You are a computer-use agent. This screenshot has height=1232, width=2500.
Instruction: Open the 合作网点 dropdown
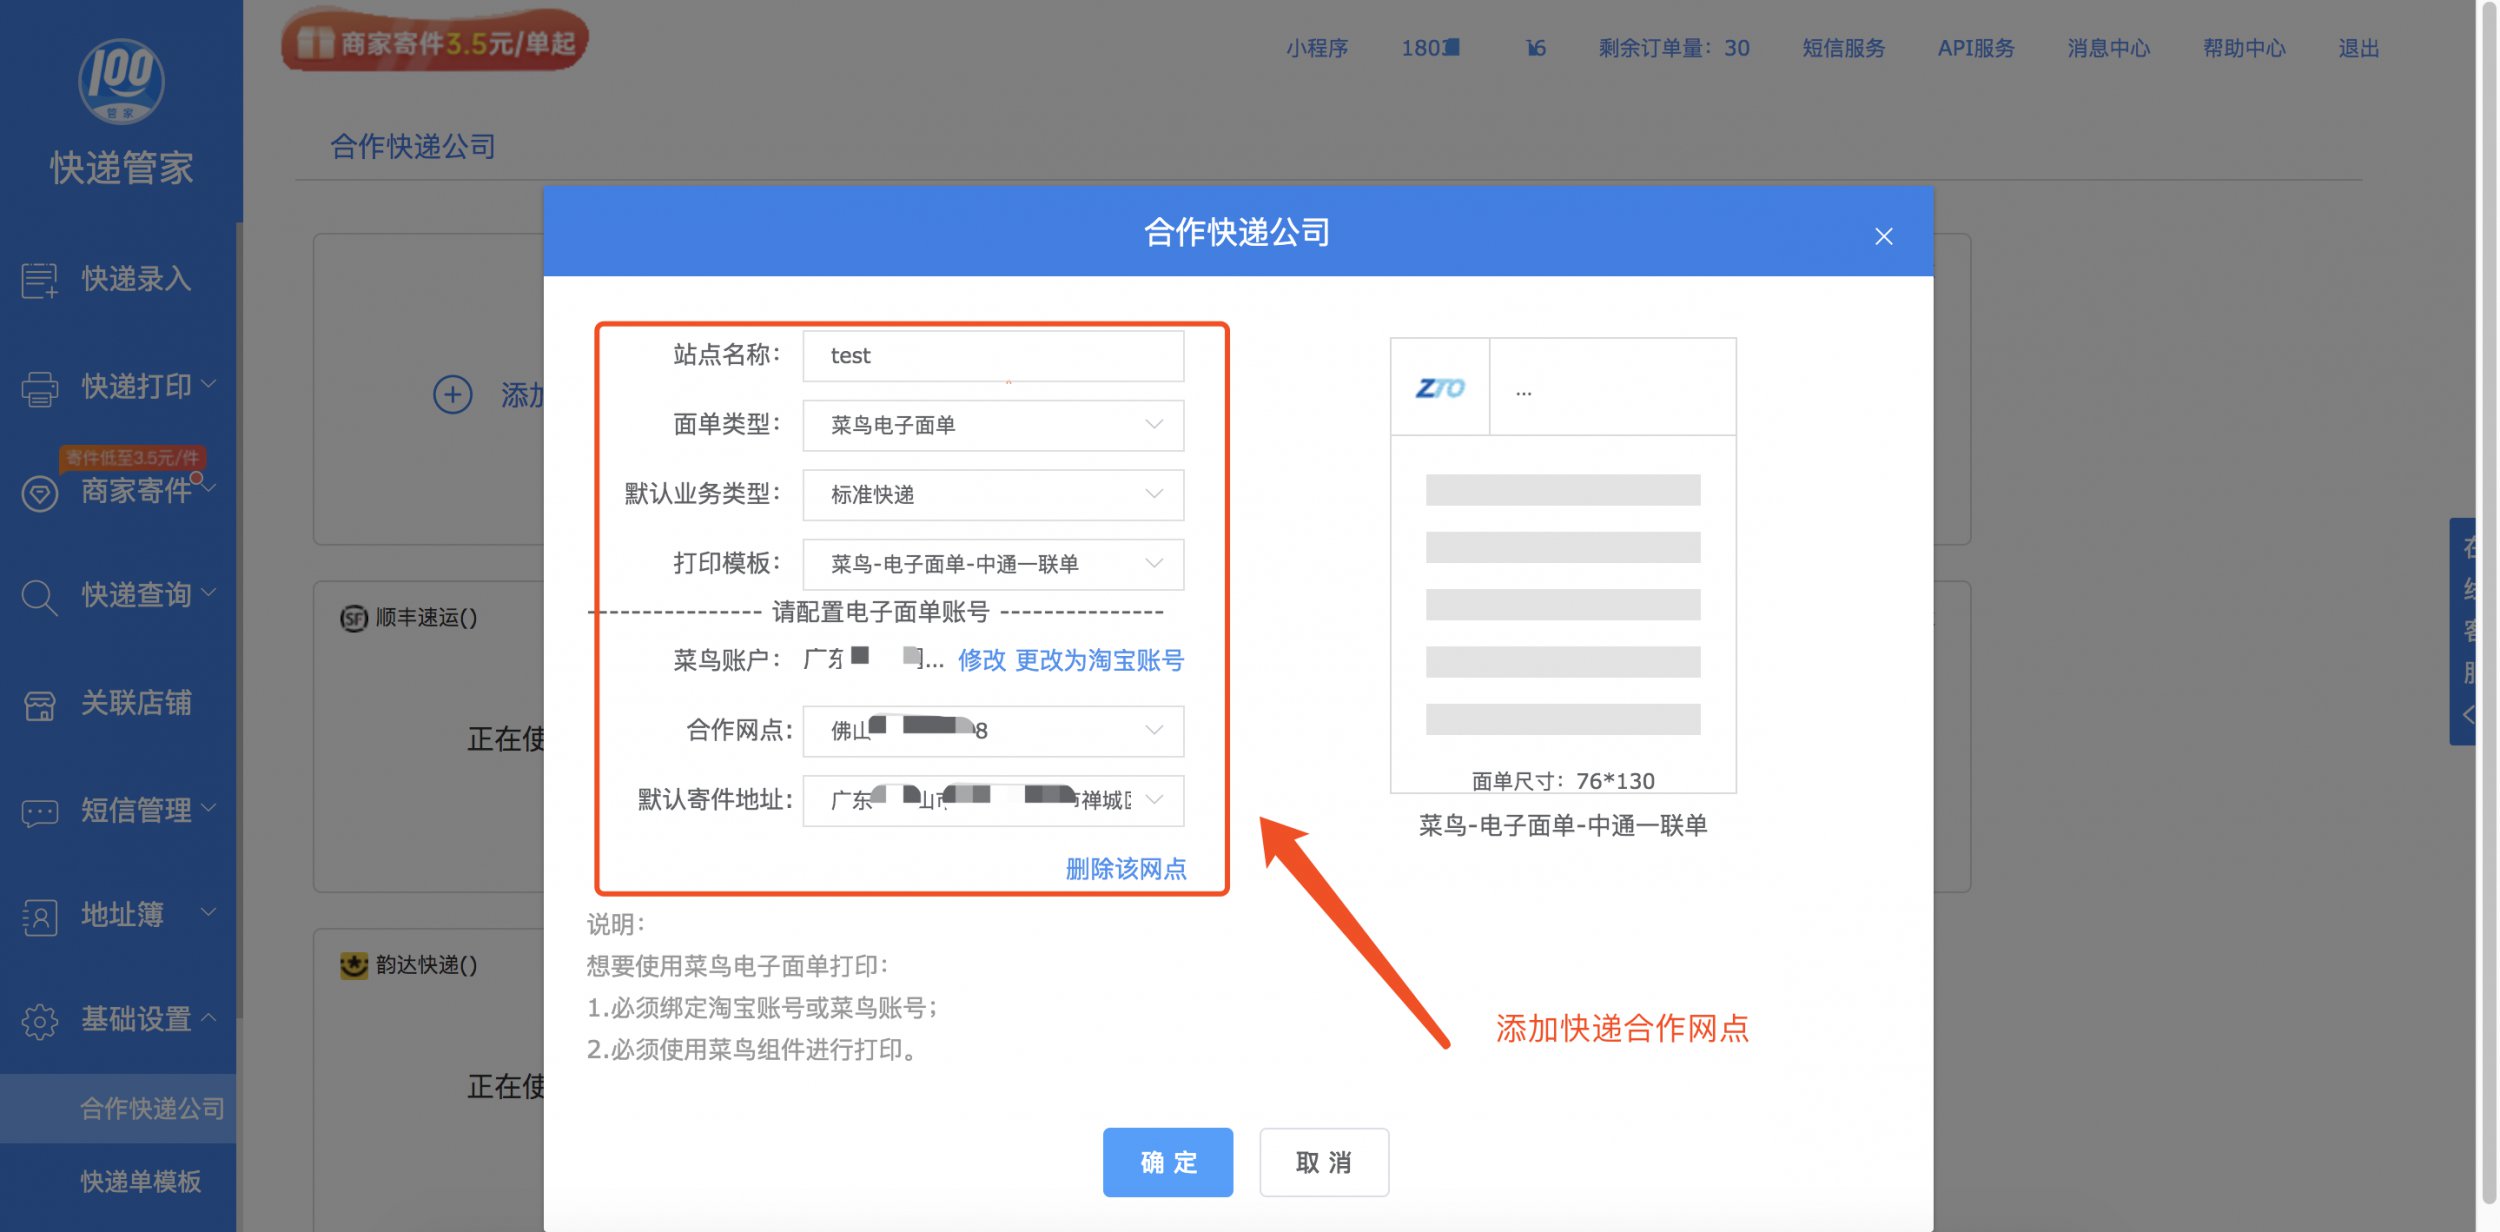(x=993, y=731)
